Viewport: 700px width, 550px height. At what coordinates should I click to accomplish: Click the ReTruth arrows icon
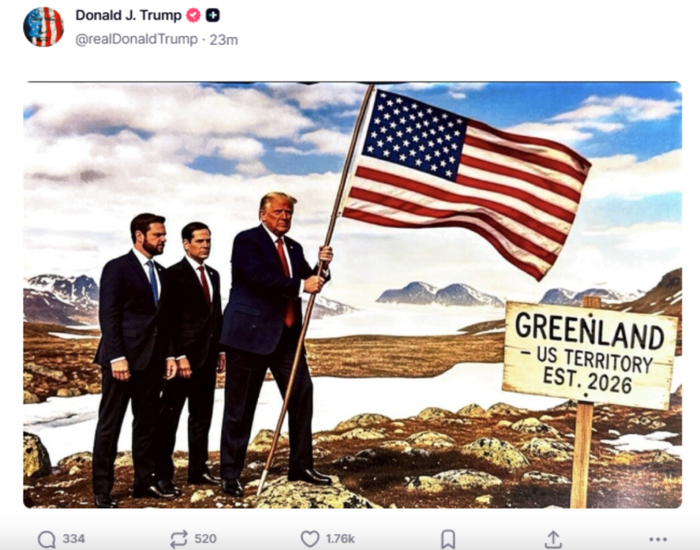tap(179, 539)
